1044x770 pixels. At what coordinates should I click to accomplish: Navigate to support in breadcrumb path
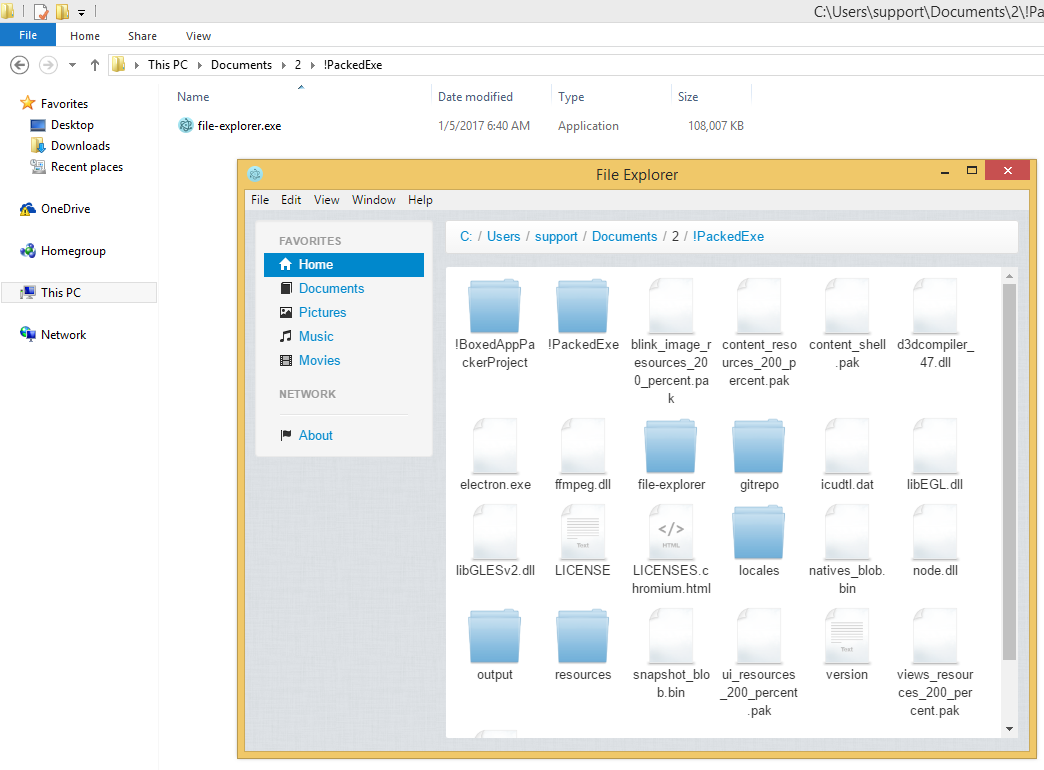click(x=556, y=237)
